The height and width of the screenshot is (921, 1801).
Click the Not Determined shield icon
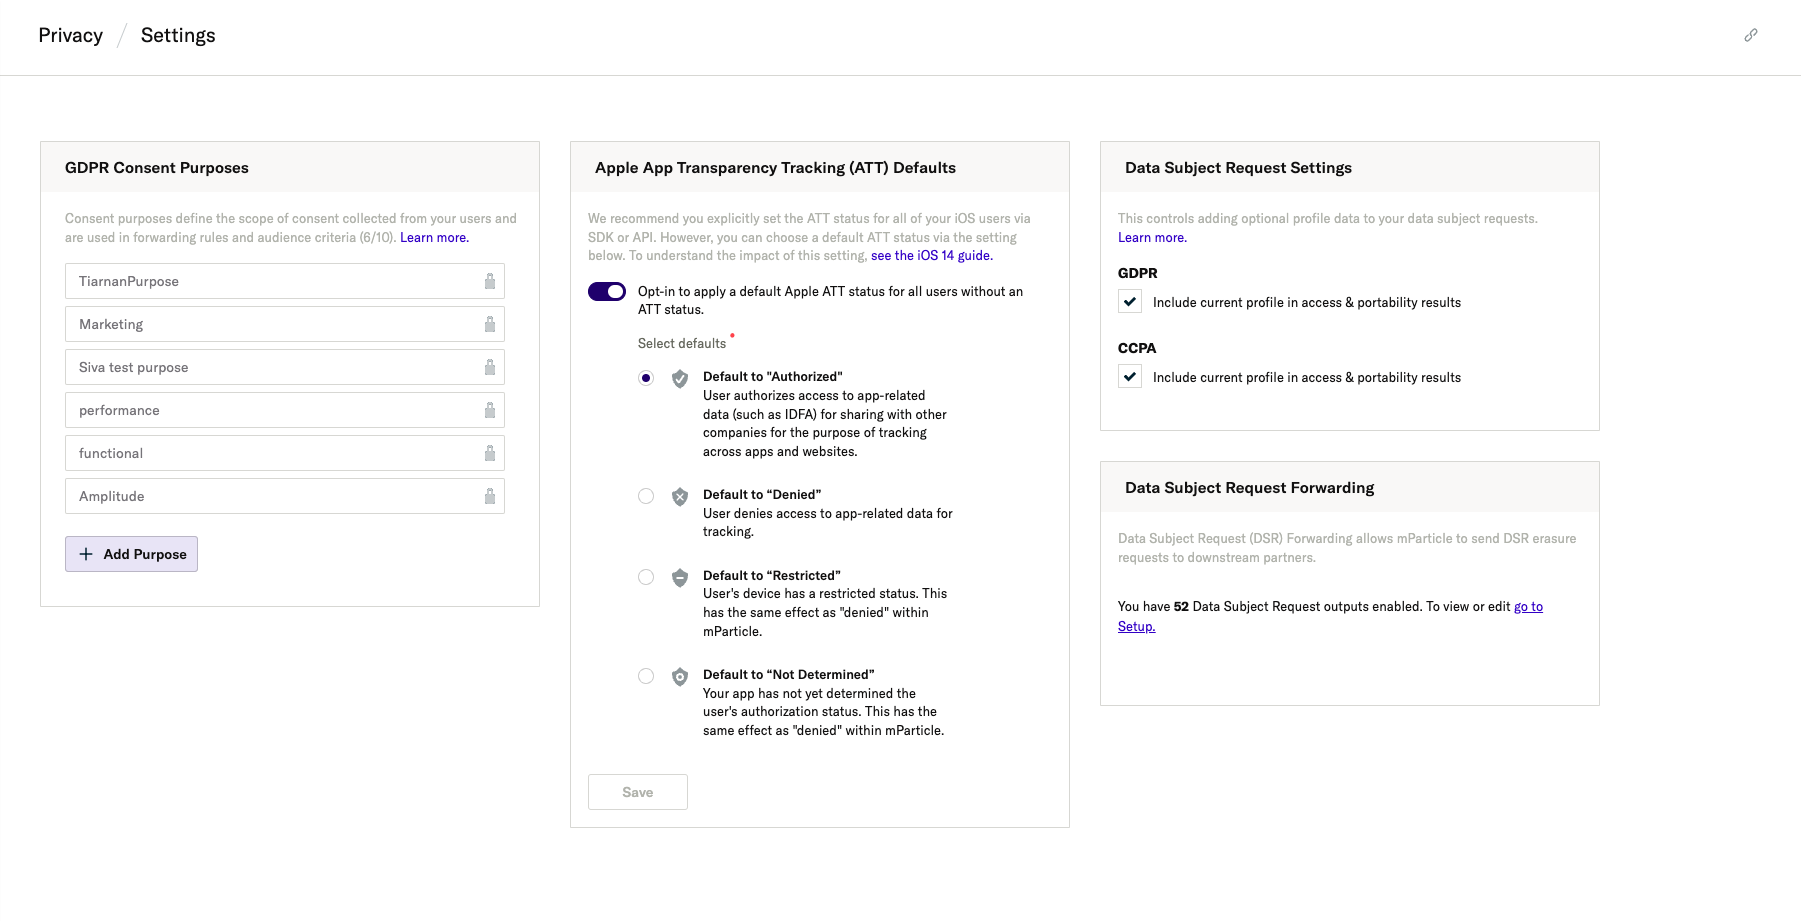pyautogui.click(x=680, y=677)
